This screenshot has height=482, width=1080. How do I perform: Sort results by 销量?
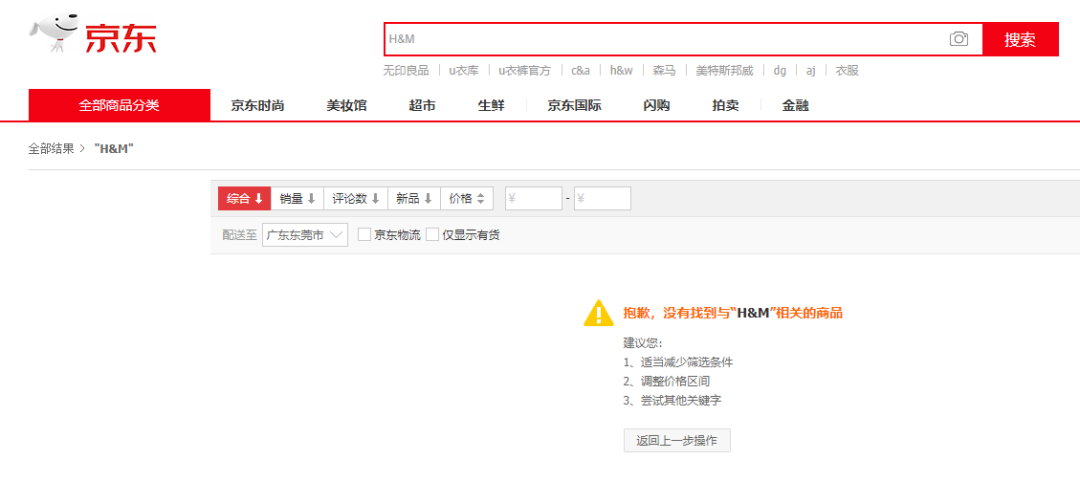coord(297,198)
